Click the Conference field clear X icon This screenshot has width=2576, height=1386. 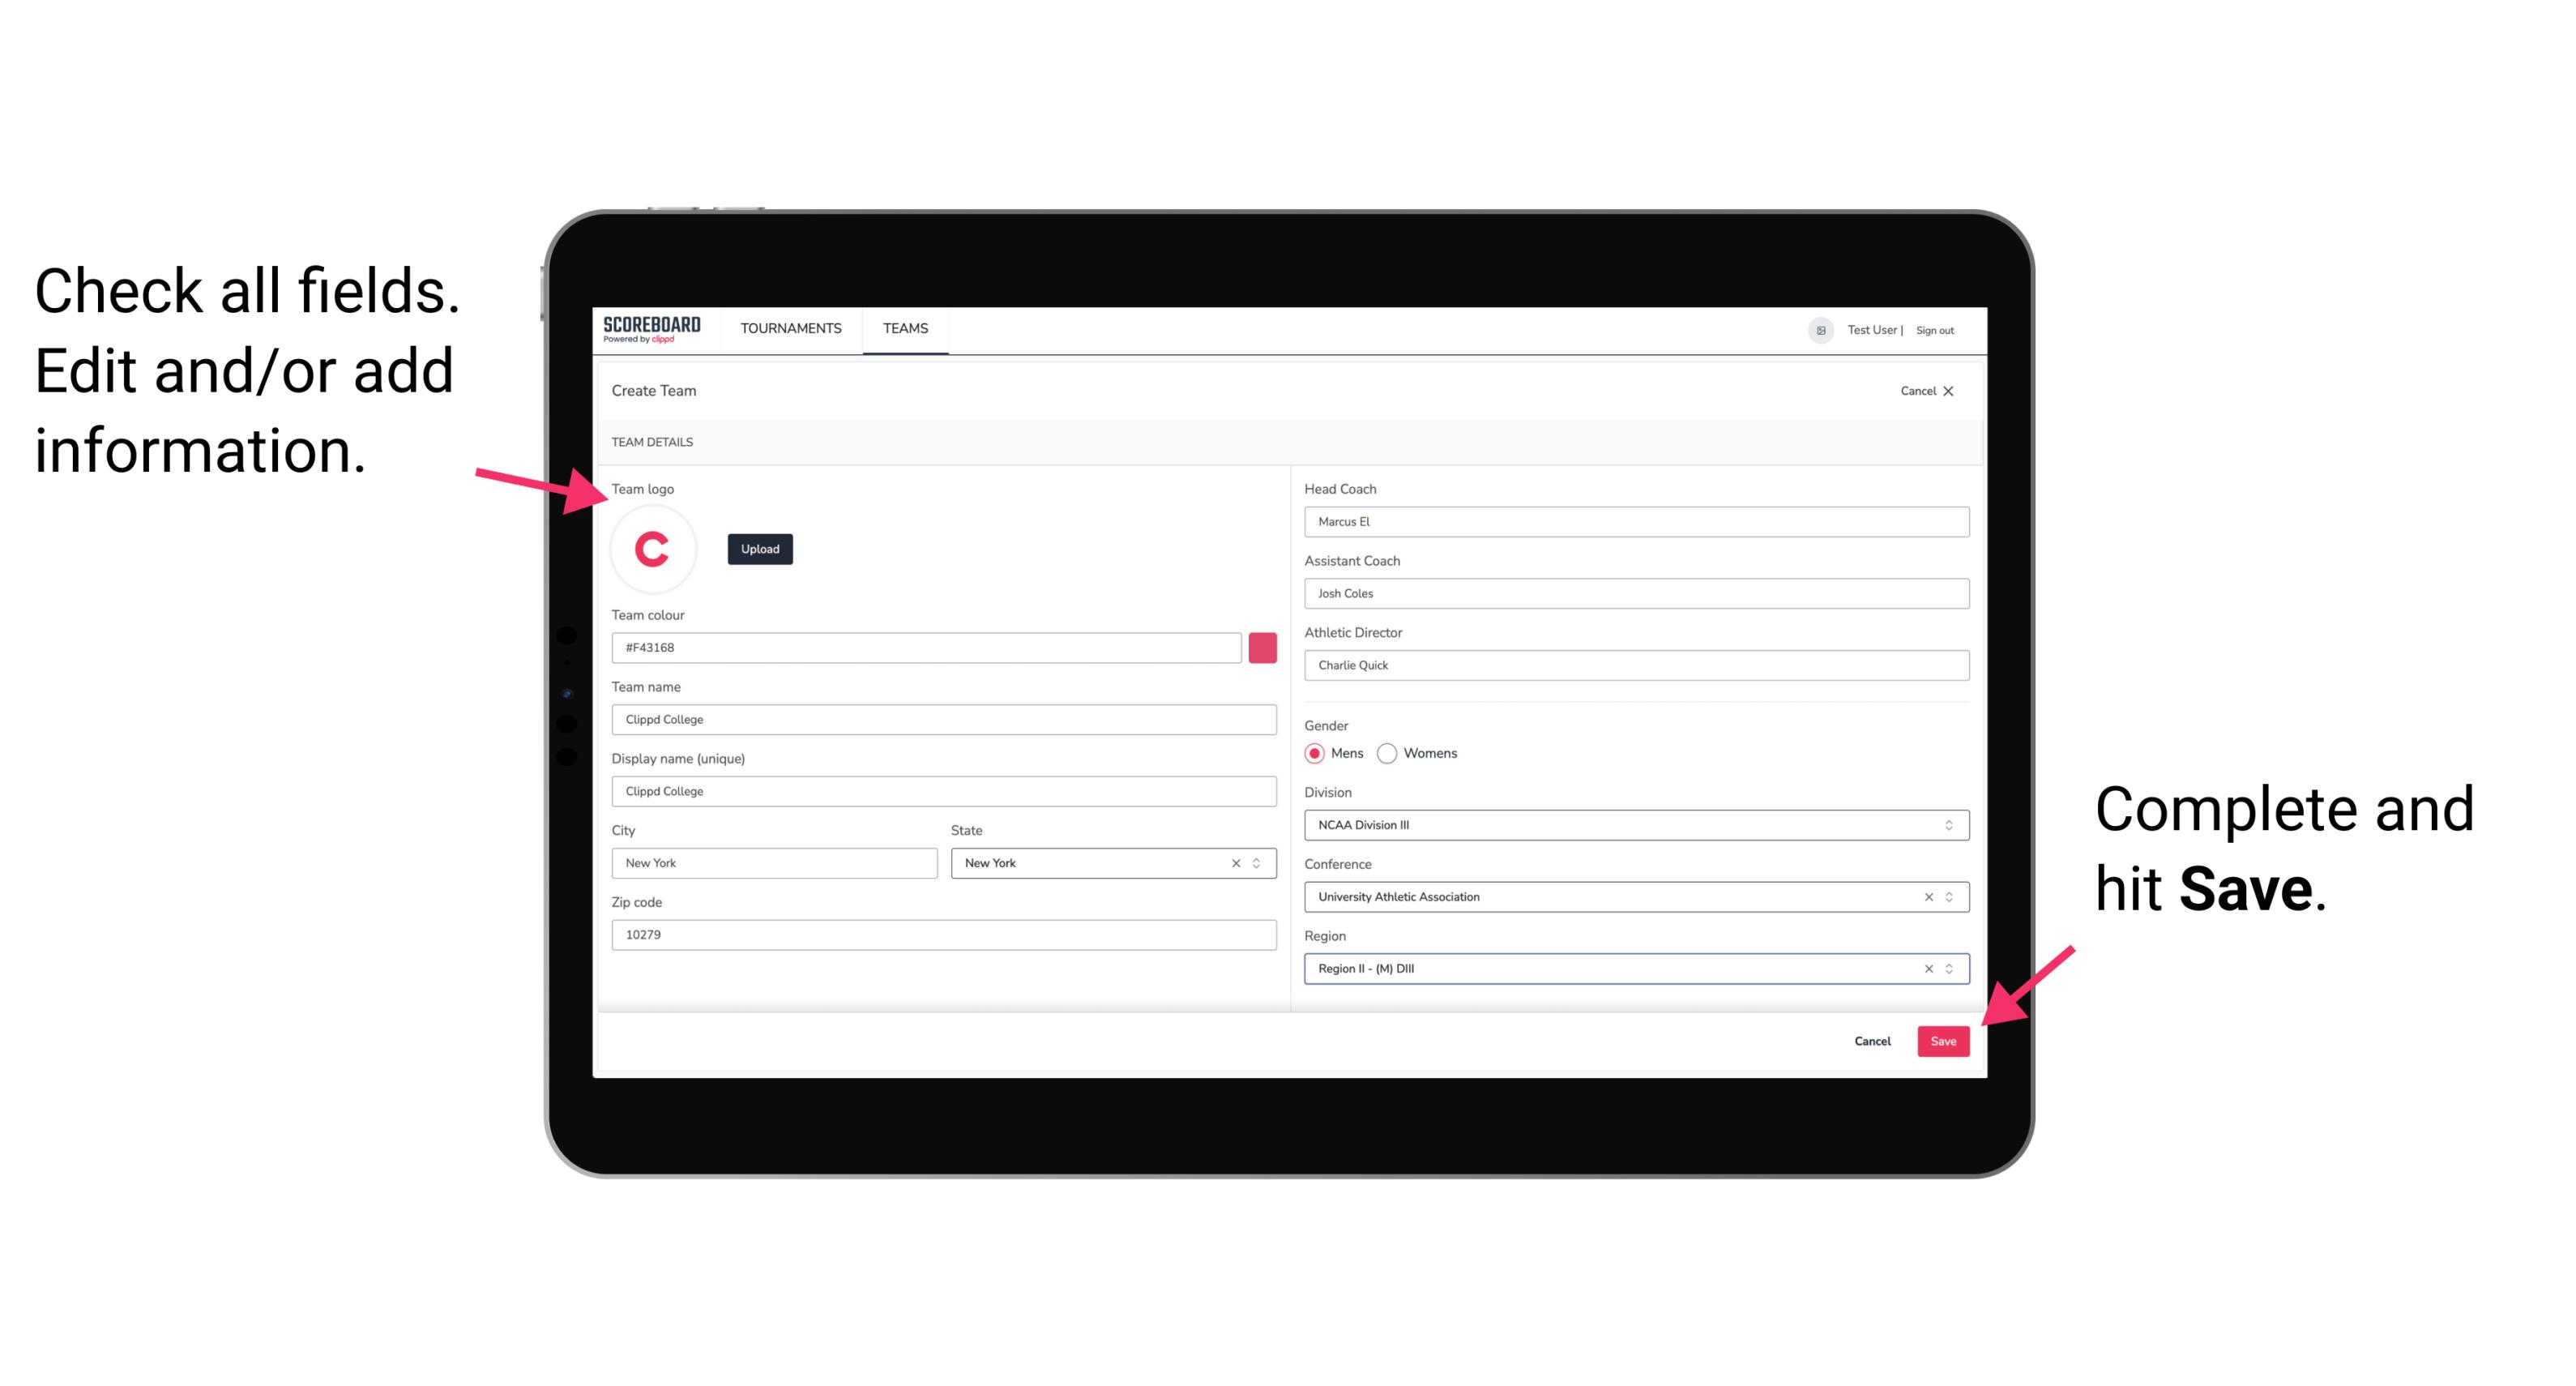1926,896
